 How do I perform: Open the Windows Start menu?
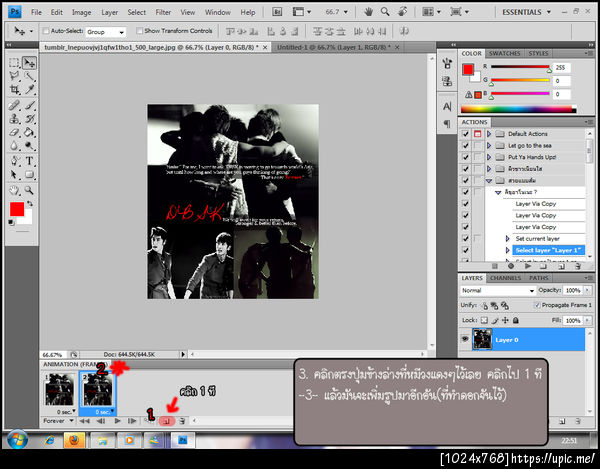pyautogui.click(x=18, y=440)
